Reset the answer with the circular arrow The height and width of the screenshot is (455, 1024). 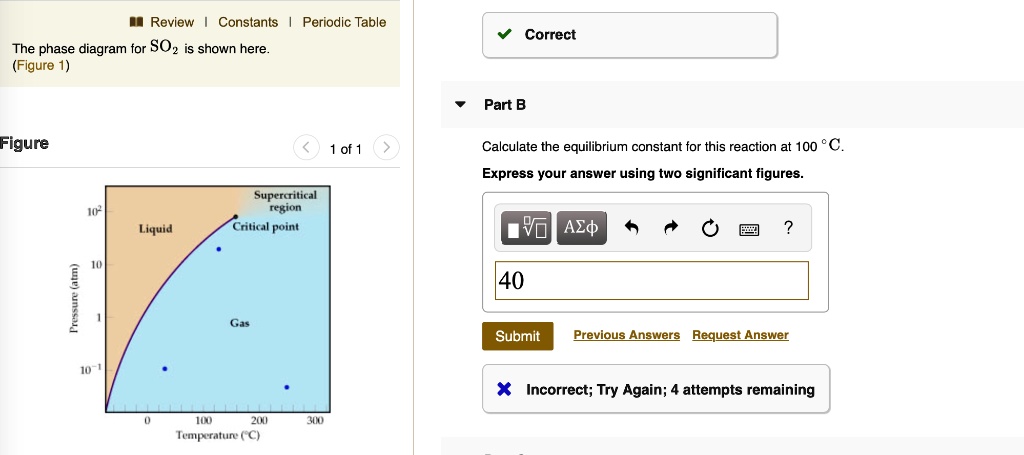[709, 229]
